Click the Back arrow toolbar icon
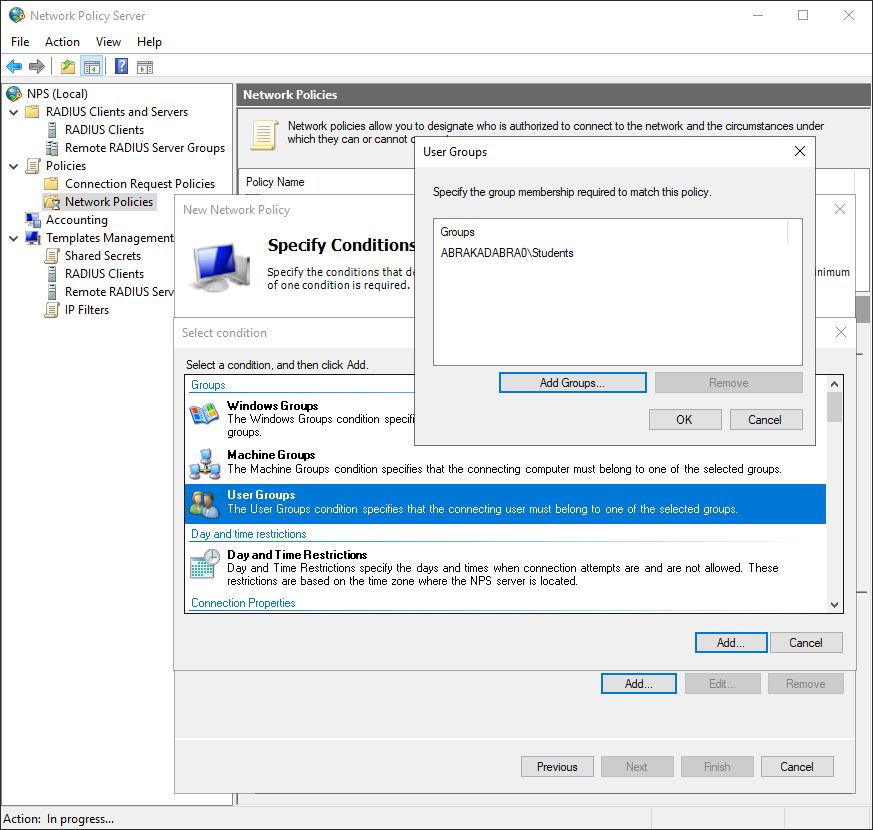 14,67
